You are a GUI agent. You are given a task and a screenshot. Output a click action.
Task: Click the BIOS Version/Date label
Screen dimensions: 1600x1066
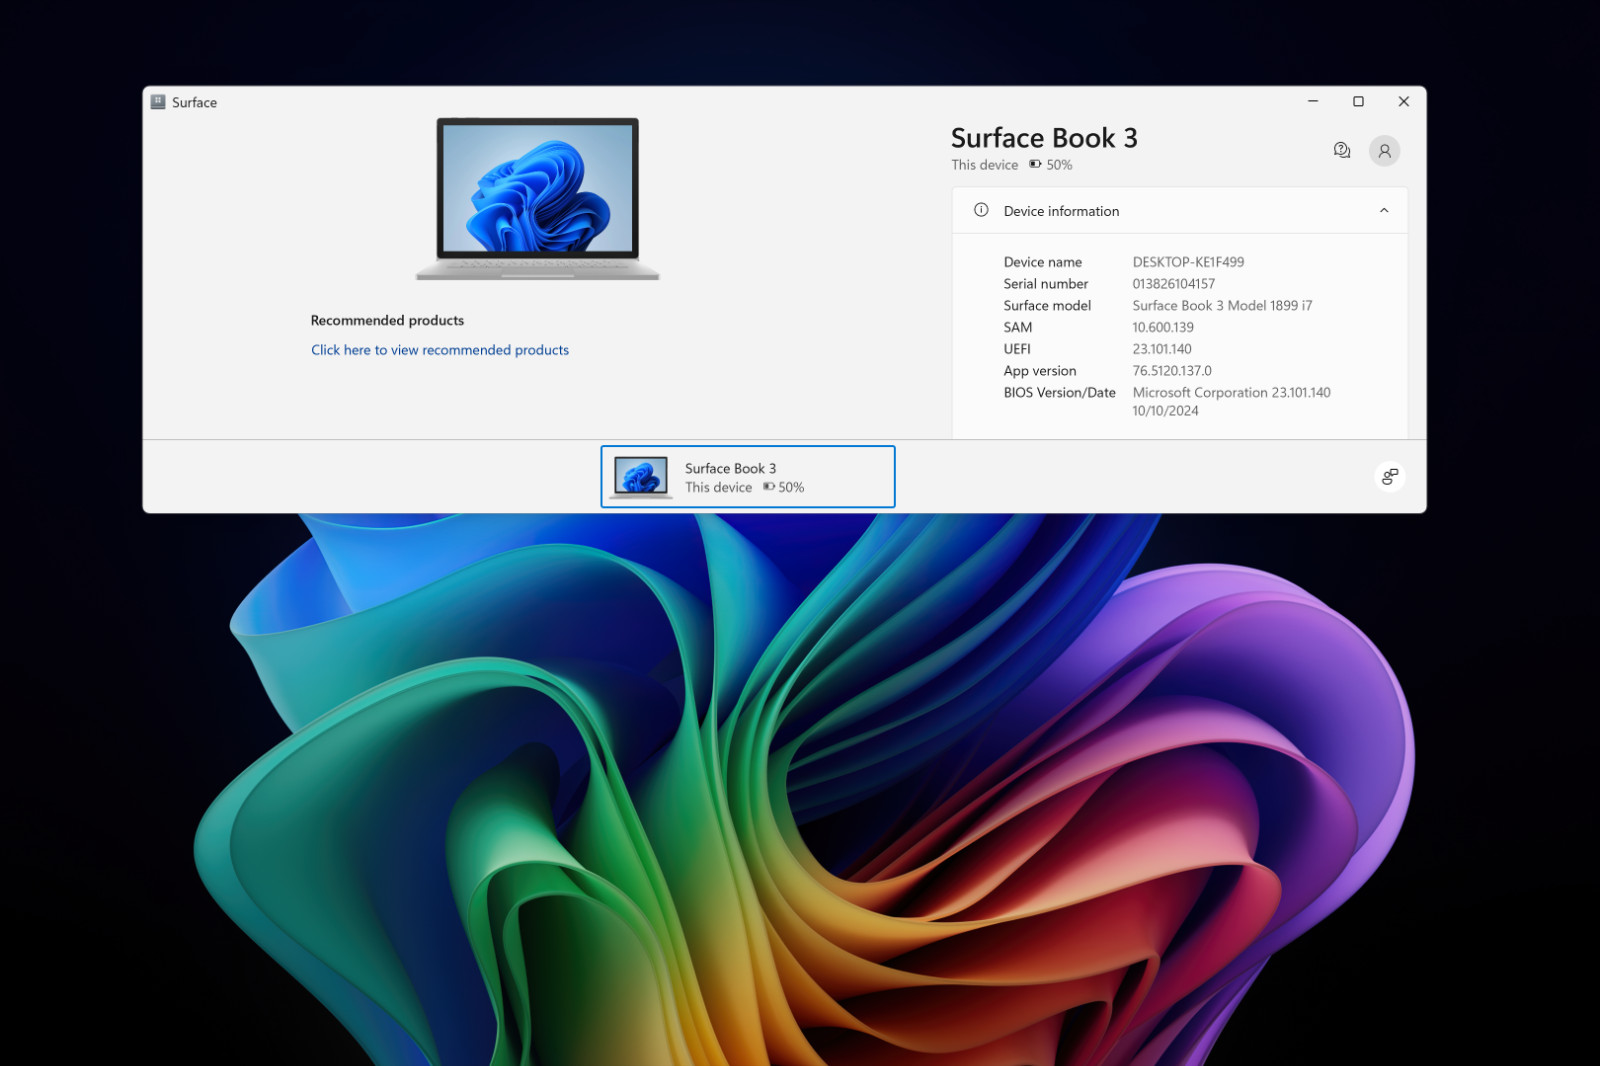coord(1060,393)
